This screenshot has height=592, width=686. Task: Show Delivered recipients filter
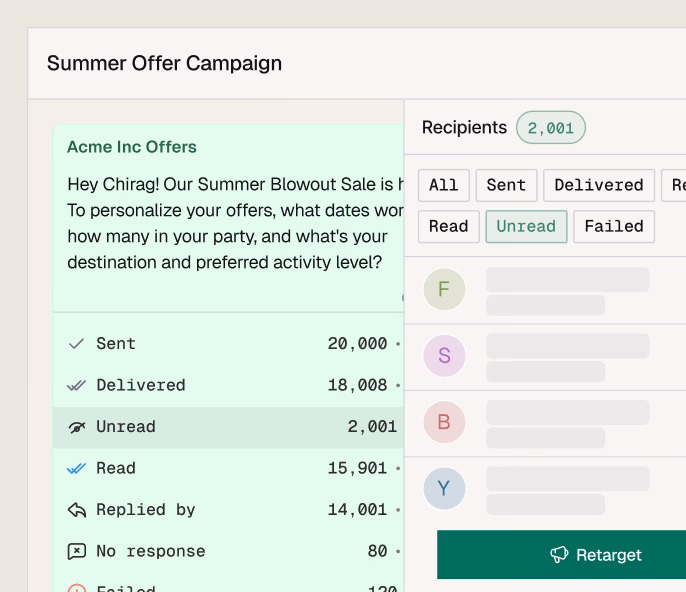point(598,185)
